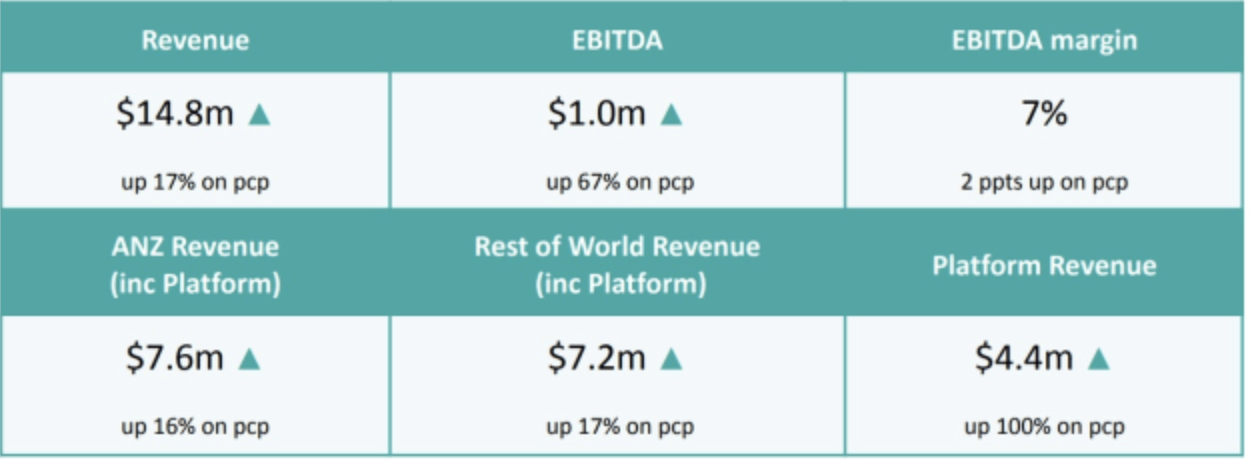Click the up arrow next to $7.2m
The width and height of the screenshot is (1252, 464).
pos(672,359)
